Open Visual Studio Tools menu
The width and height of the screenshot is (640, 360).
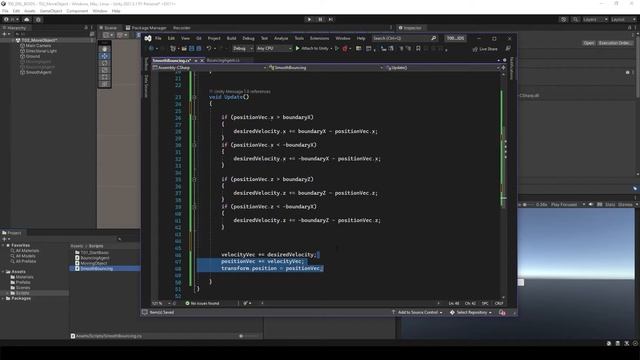click(299, 38)
